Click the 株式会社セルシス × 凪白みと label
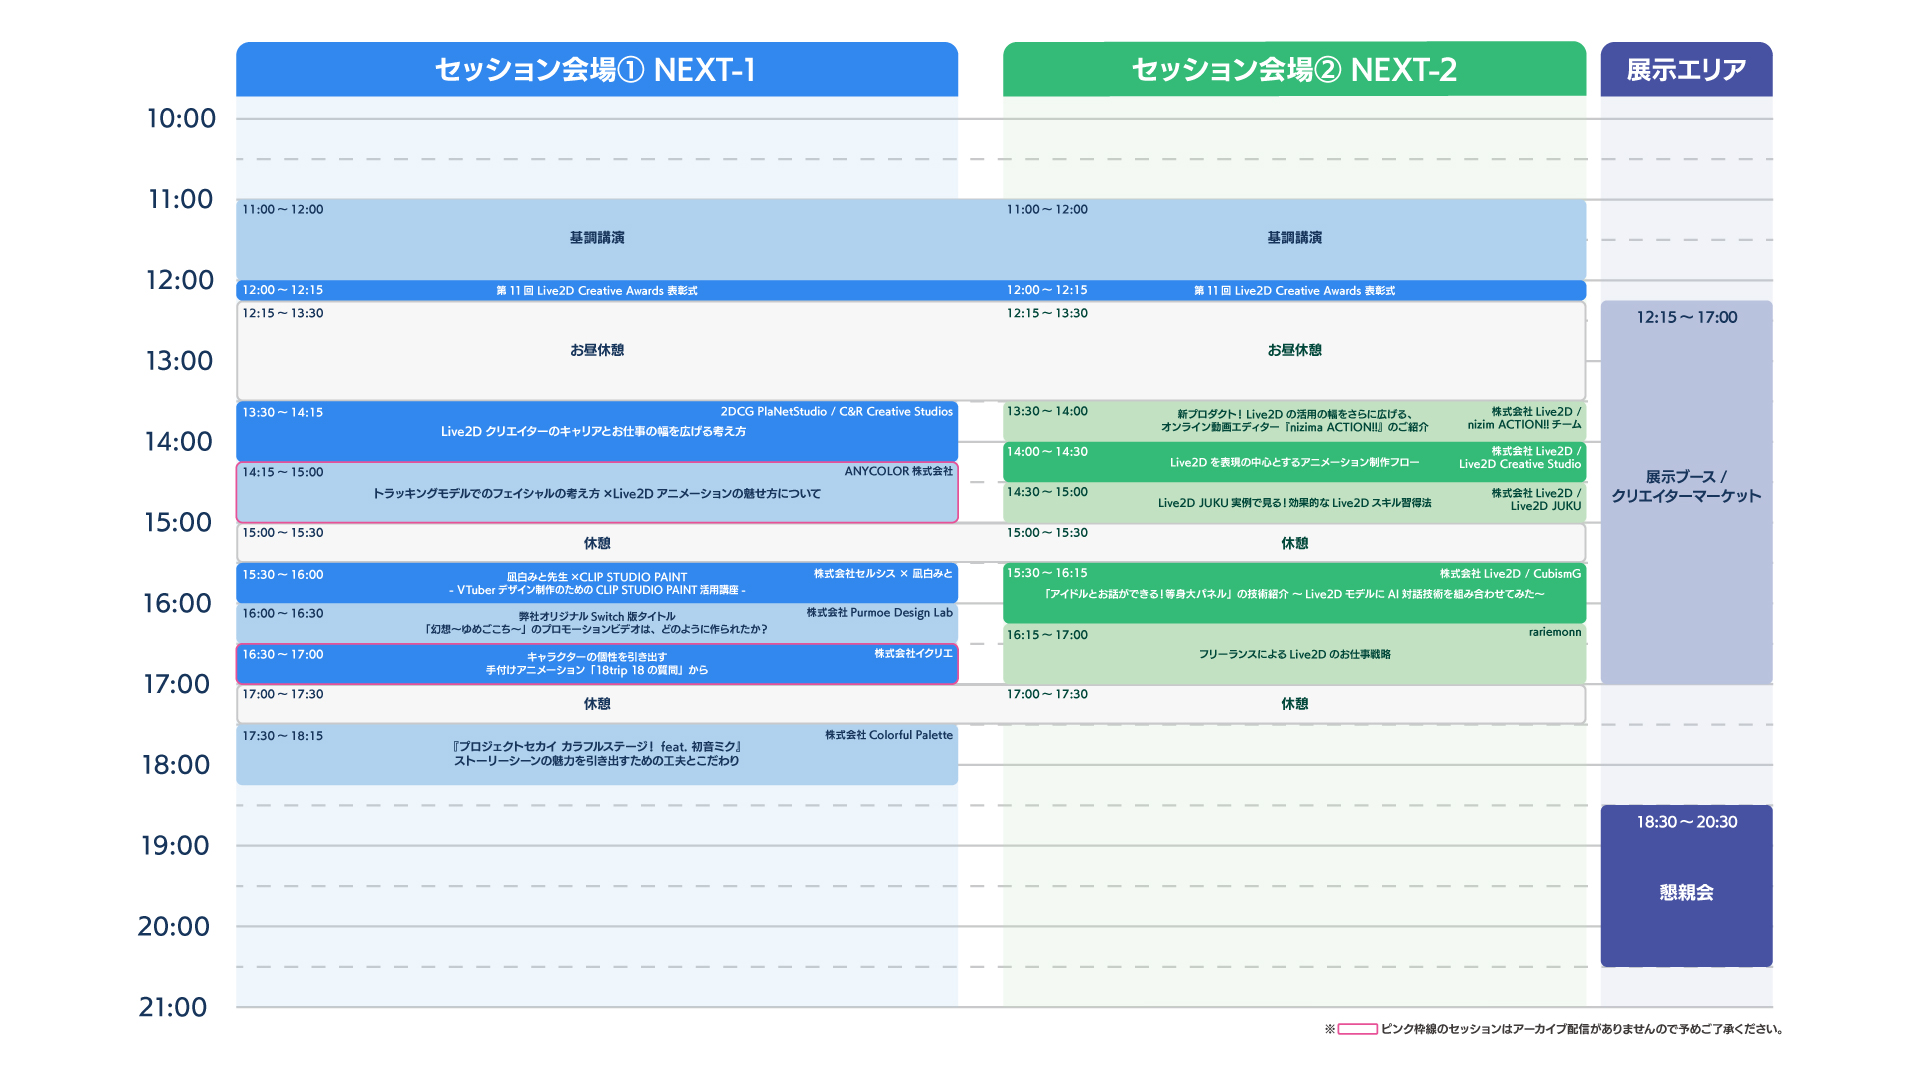1920x1080 pixels. tap(883, 574)
